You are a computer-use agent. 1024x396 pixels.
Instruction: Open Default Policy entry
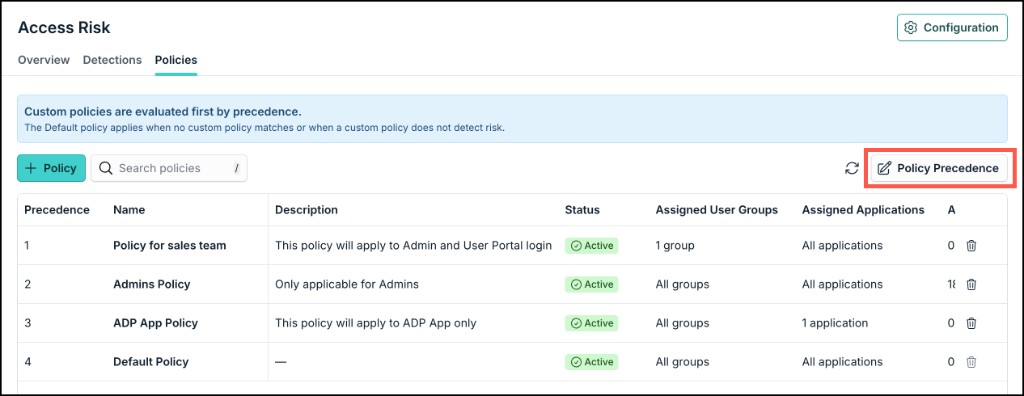click(151, 361)
